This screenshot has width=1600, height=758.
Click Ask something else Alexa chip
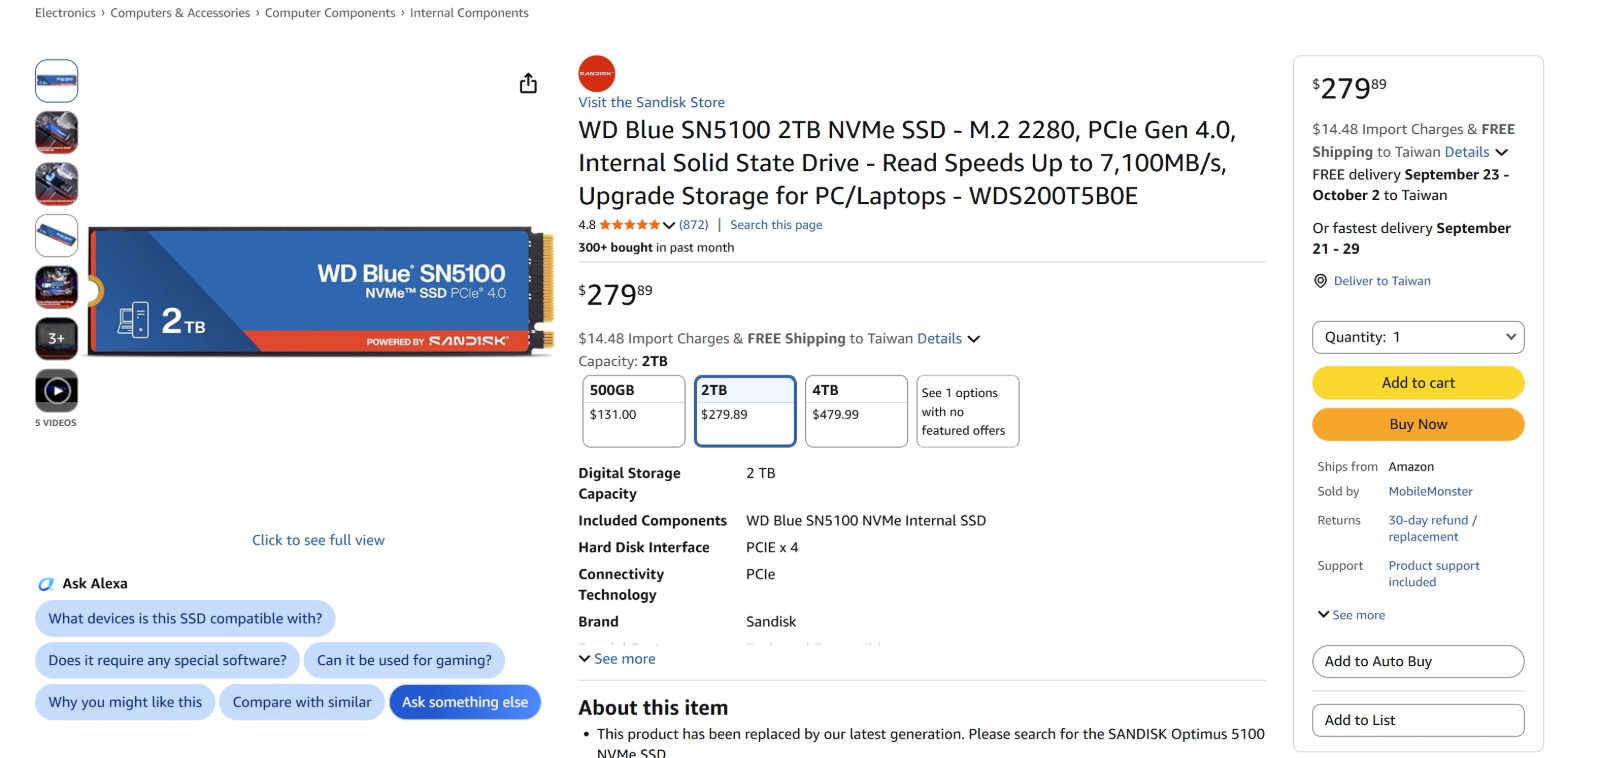point(465,702)
